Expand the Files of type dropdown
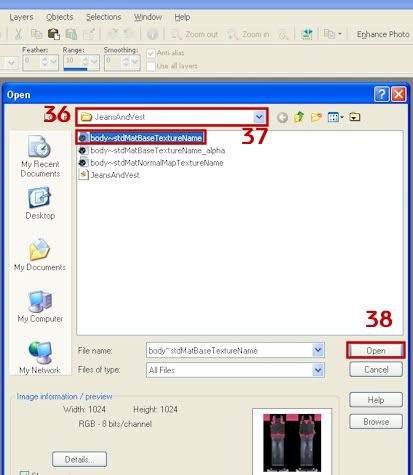The image size is (413, 475). pos(318,370)
